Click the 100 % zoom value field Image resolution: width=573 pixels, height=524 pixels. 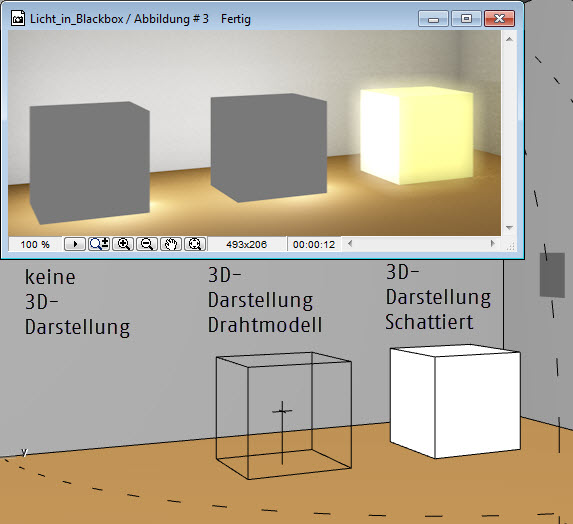click(x=35, y=244)
